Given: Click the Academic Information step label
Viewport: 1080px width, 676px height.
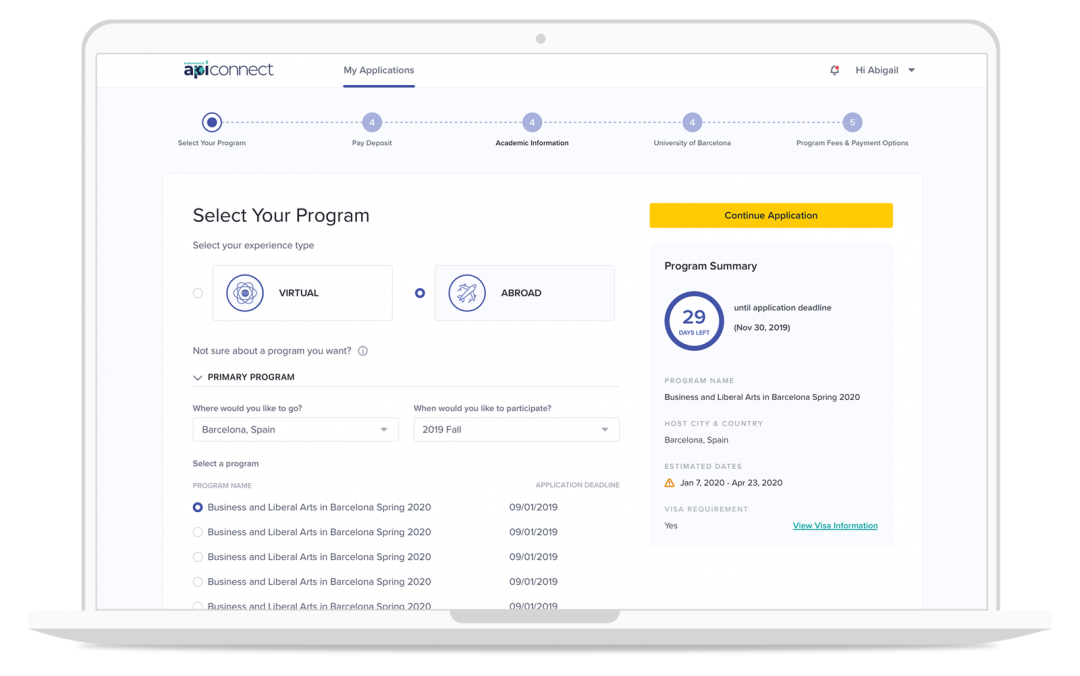Looking at the screenshot, I should (x=531, y=142).
